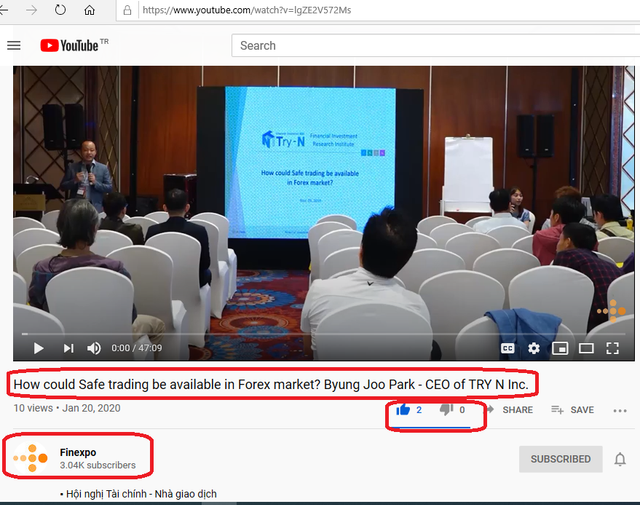Image resolution: width=640 pixels, height=505 pixels.
Task: Click the video title text
Action: pos(271,385)
